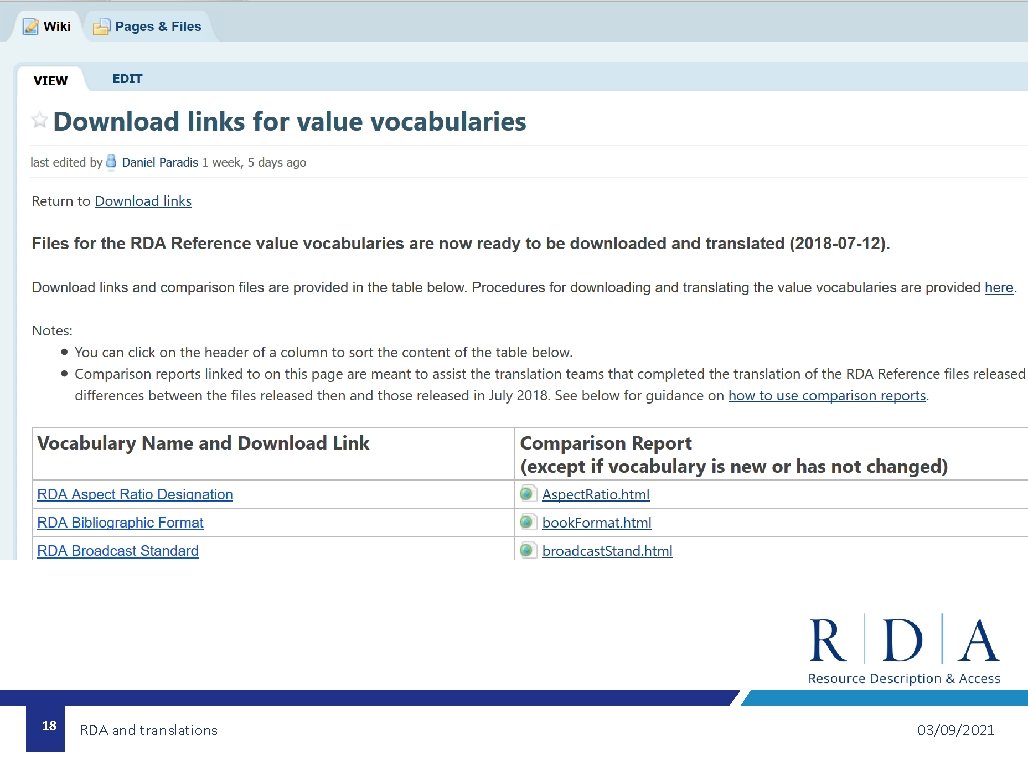Click the footer date 03/09/2021
The image size is (1028, 771).
[x=955, y=730]
